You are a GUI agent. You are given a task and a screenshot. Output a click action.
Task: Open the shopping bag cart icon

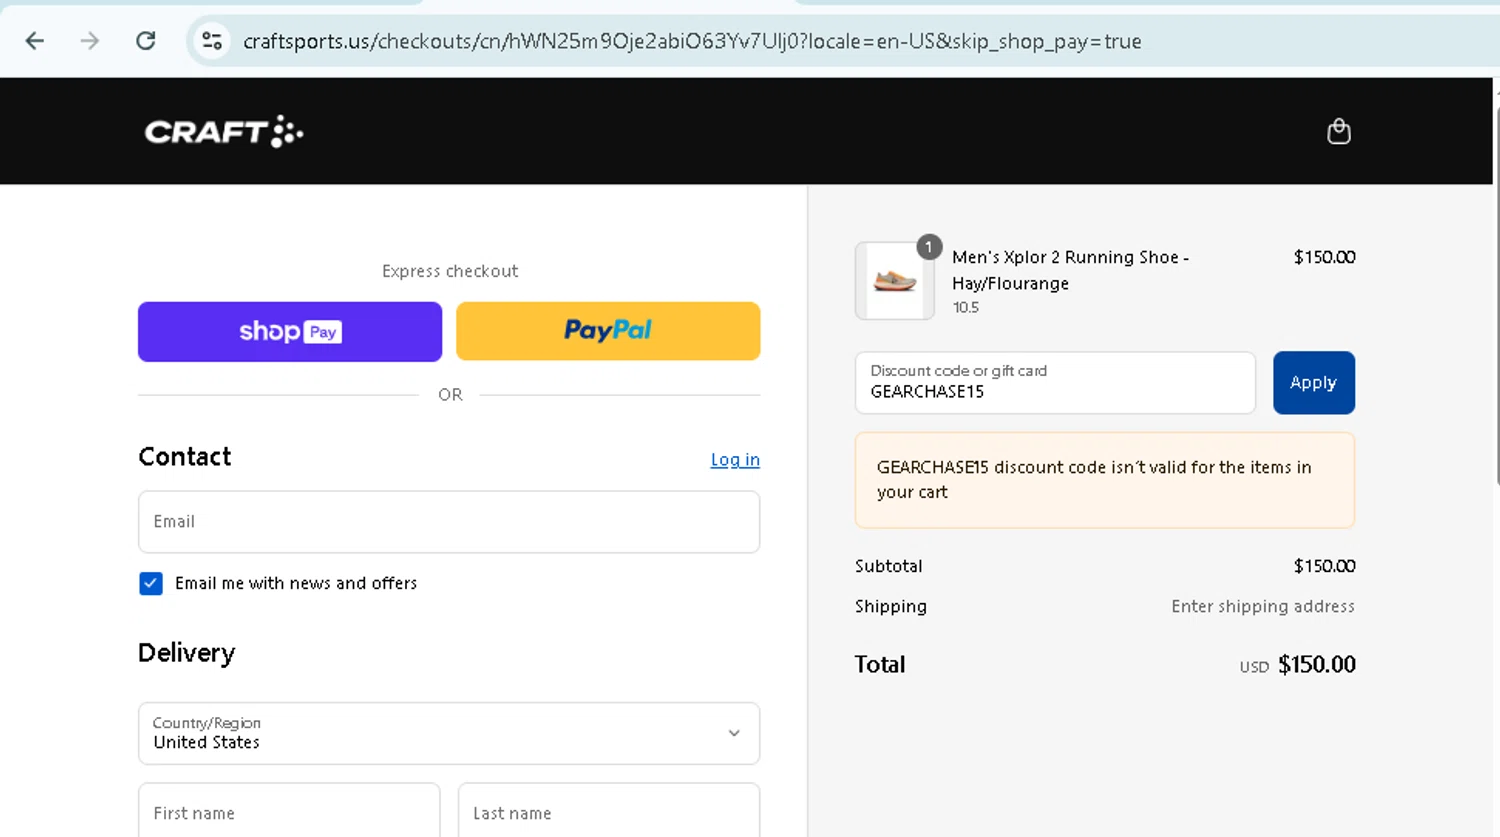[x=1338, y=131]
